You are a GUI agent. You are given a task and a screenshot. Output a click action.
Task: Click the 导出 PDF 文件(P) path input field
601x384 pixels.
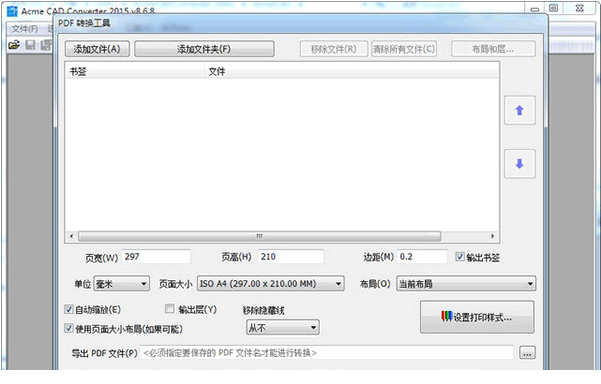click(327, 353)
